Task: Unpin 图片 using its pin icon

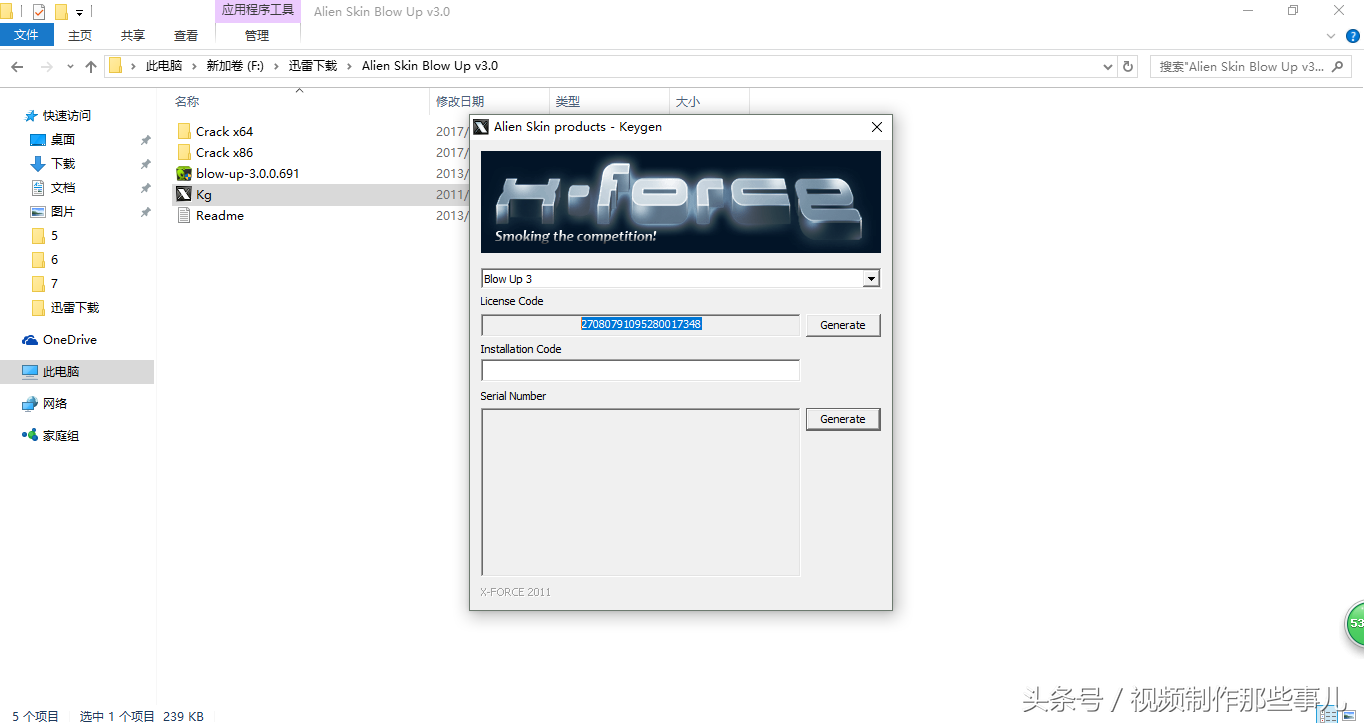Action: click(x=146, y=212)
